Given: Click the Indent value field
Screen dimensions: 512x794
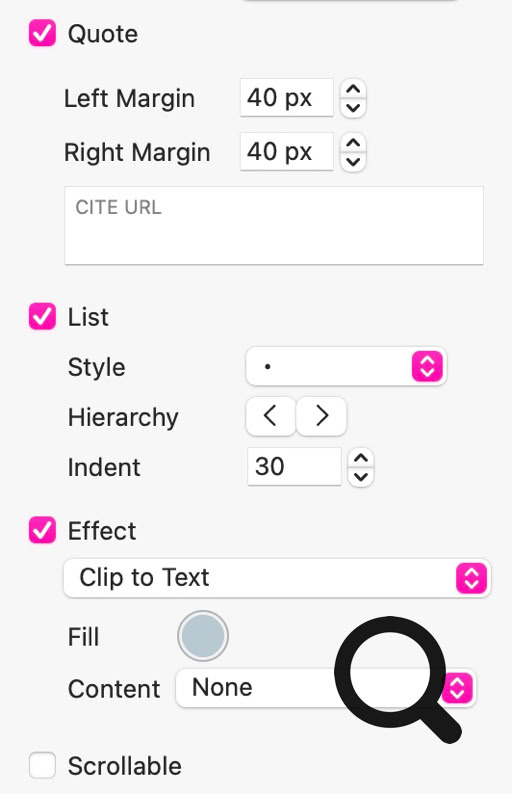Looking at the screenshot, I should point(294,466).
